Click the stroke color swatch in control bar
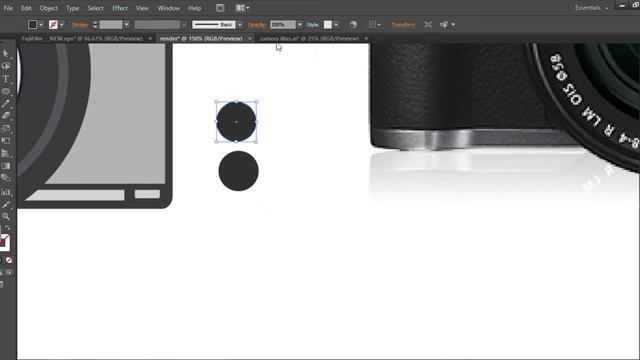Image resolution: width=640 pixels, height=360 pixels. click(53, 24)
